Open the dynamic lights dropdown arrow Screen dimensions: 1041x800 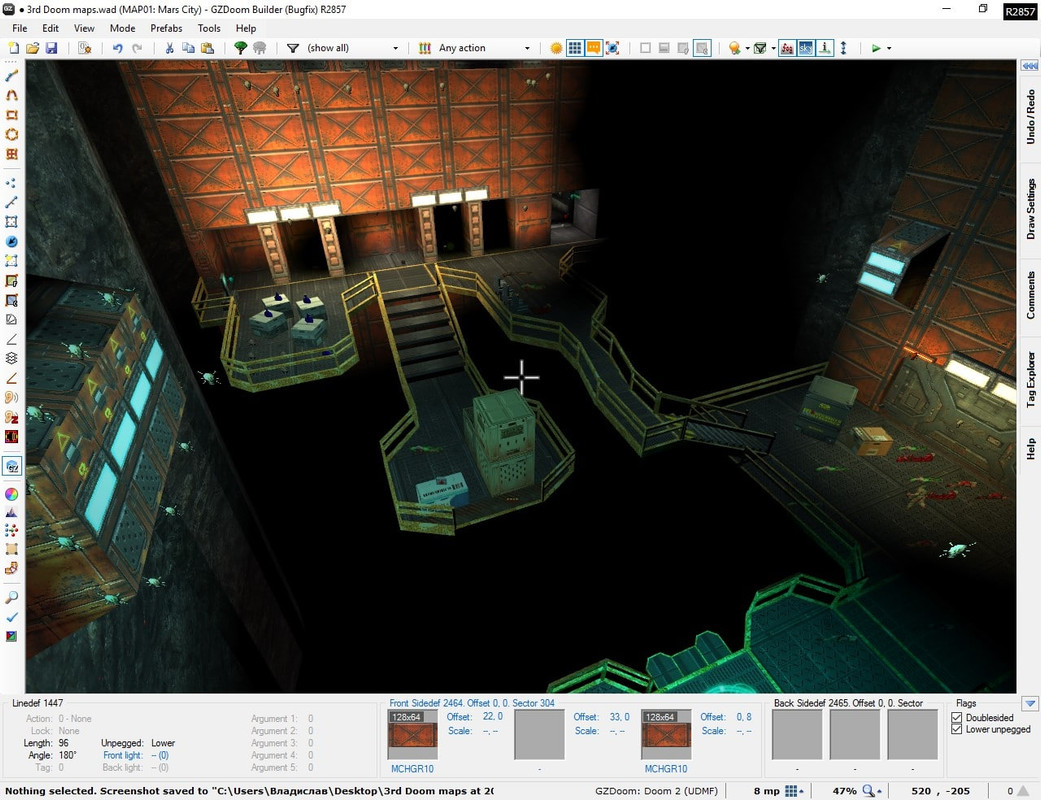pyautogui.click(x=747, y=48)
